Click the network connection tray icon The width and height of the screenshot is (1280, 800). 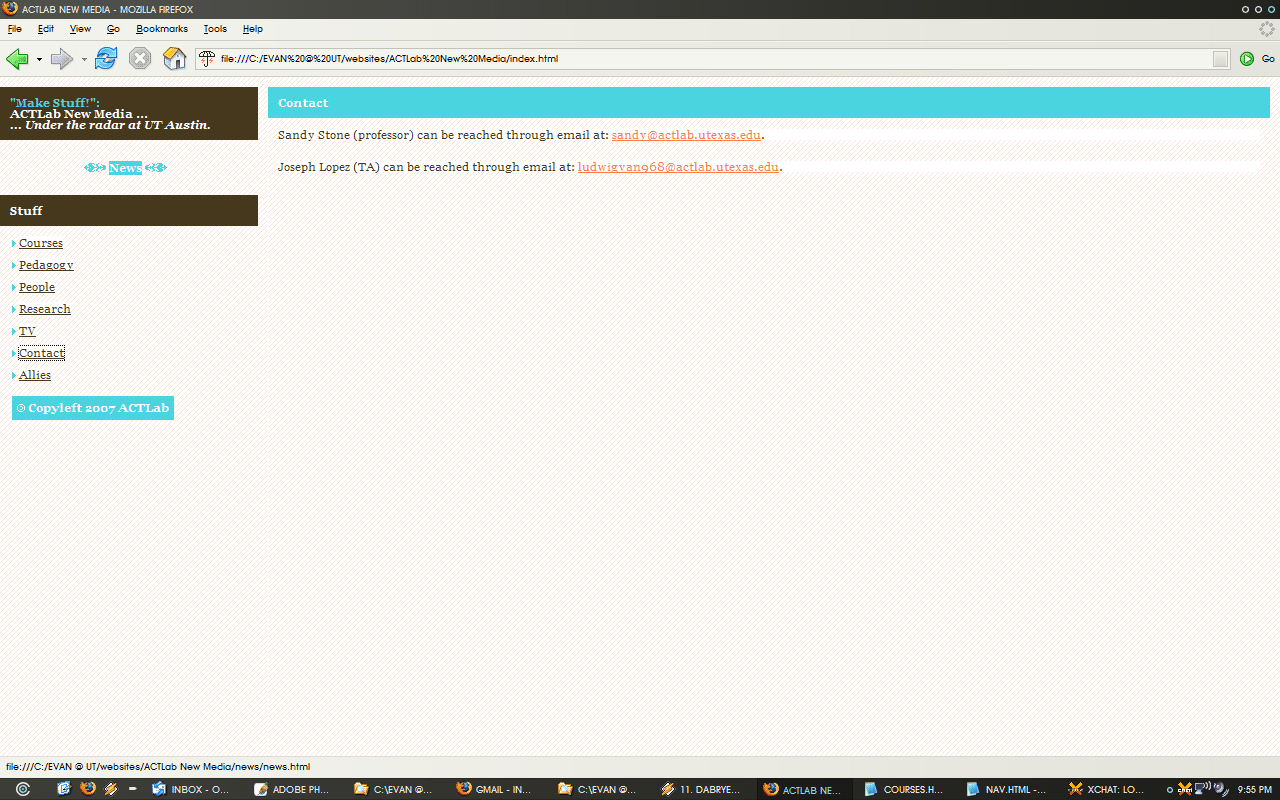coord(1203,789)
